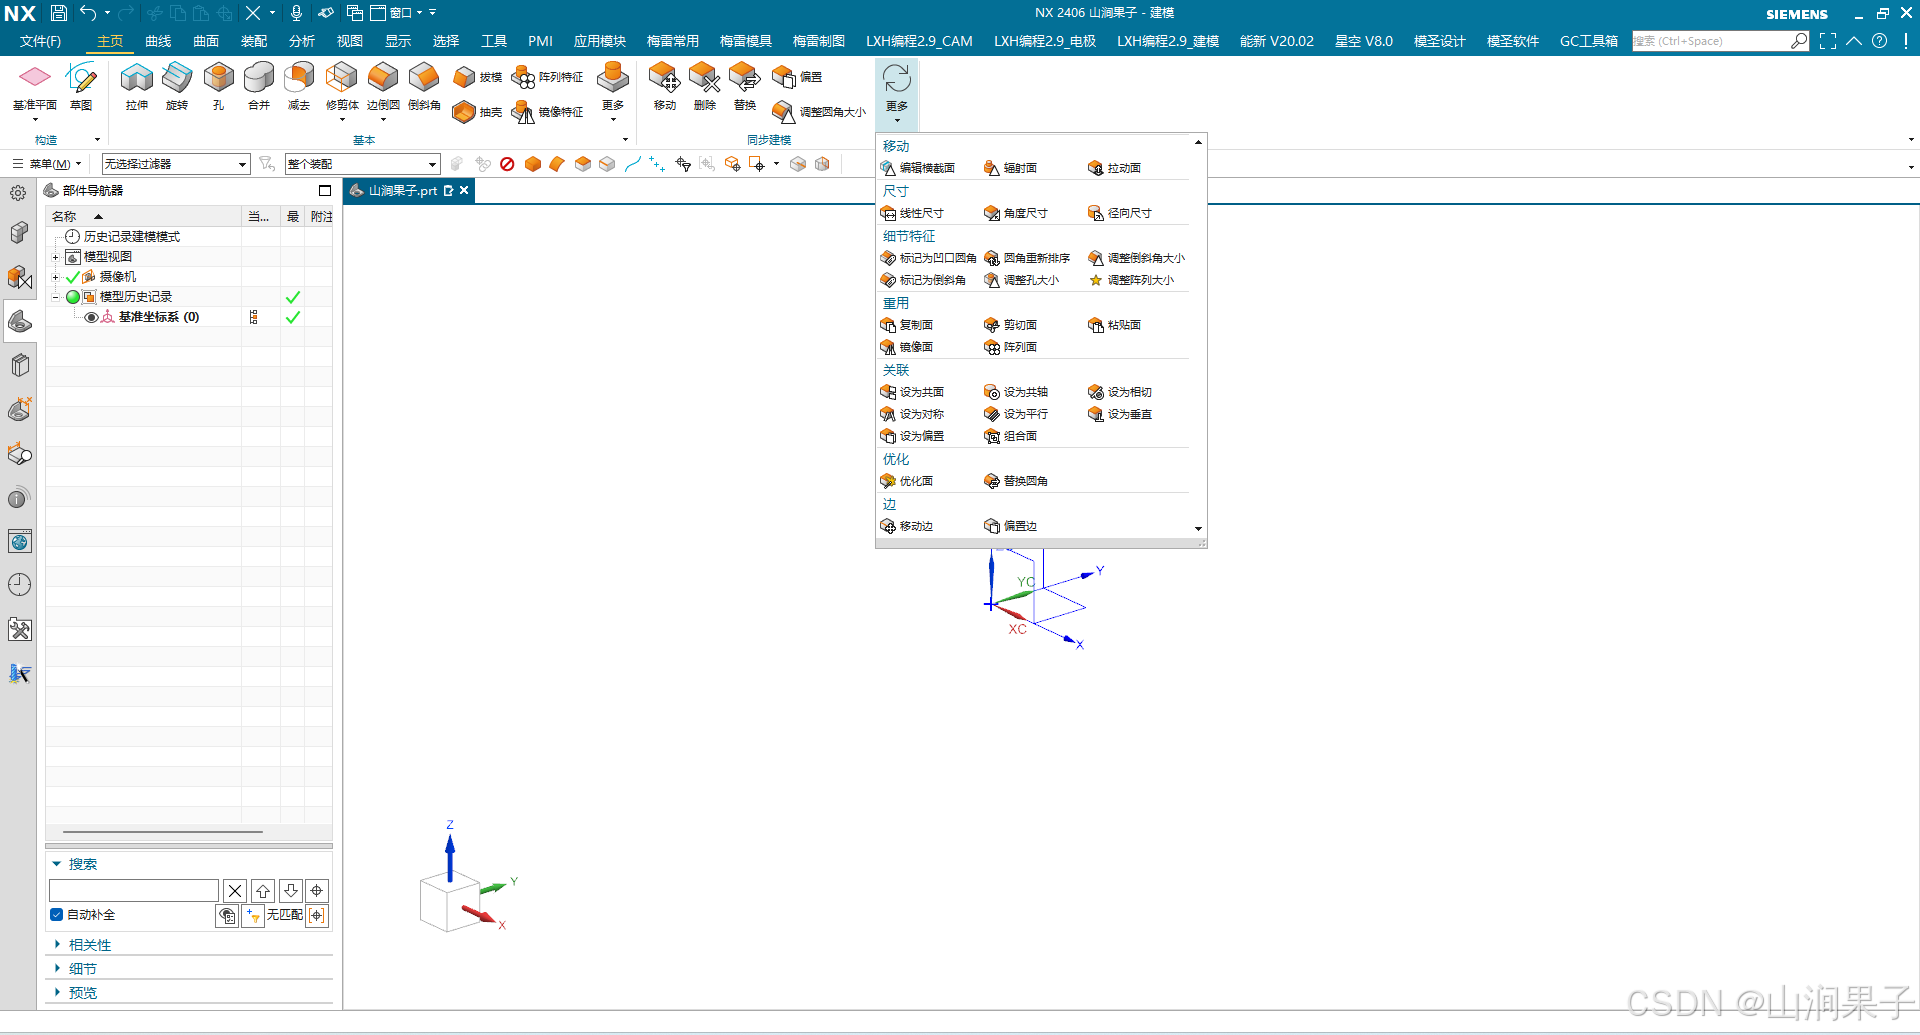Screen dimensions: 1920x1035
Task: Toggle the green check on 模型历史记录 row
Action: 293,297
